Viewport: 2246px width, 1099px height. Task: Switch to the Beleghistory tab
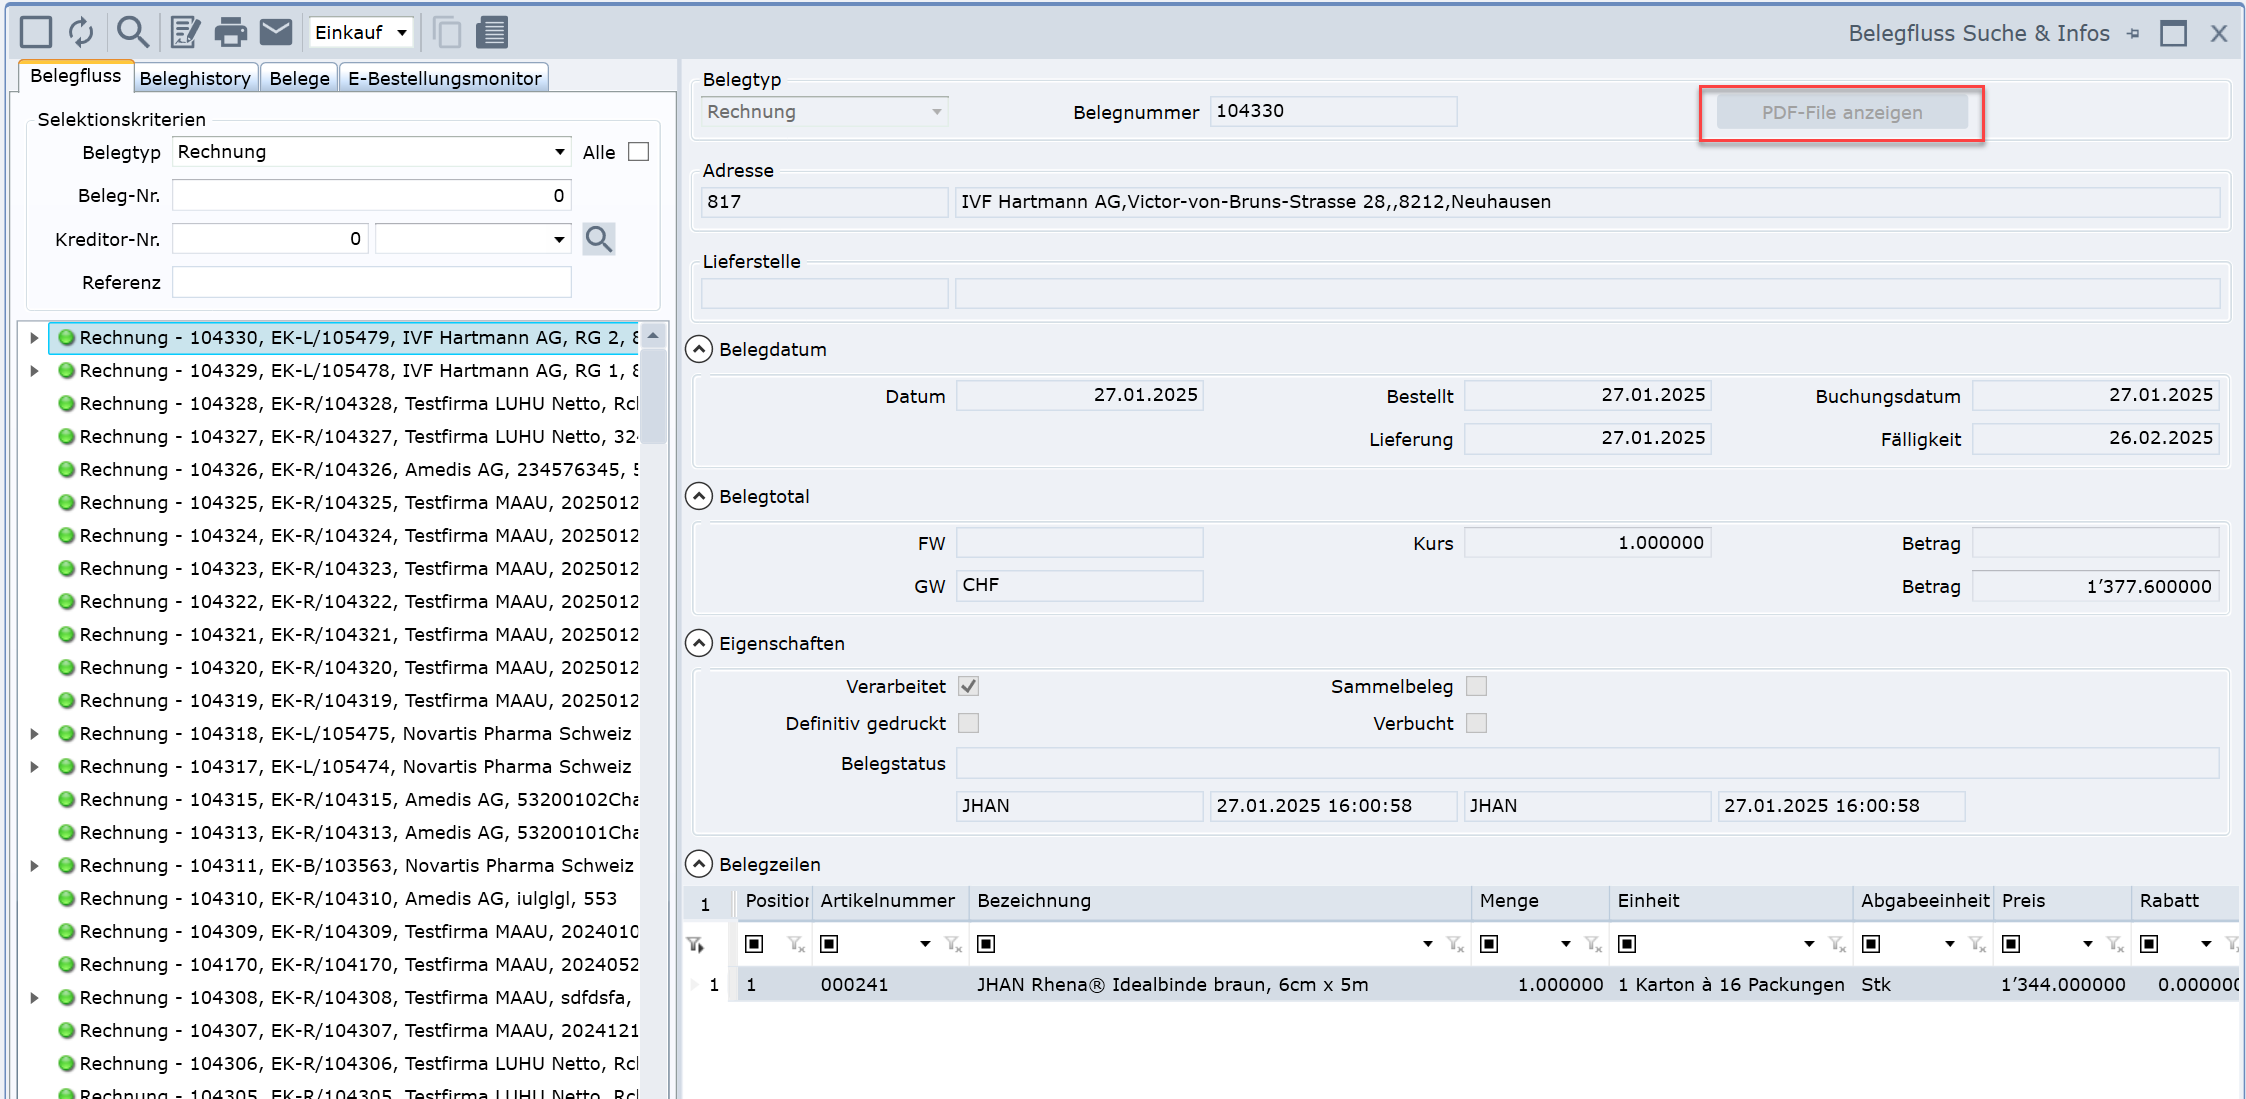pyautogui.click(x=195, y=78)
